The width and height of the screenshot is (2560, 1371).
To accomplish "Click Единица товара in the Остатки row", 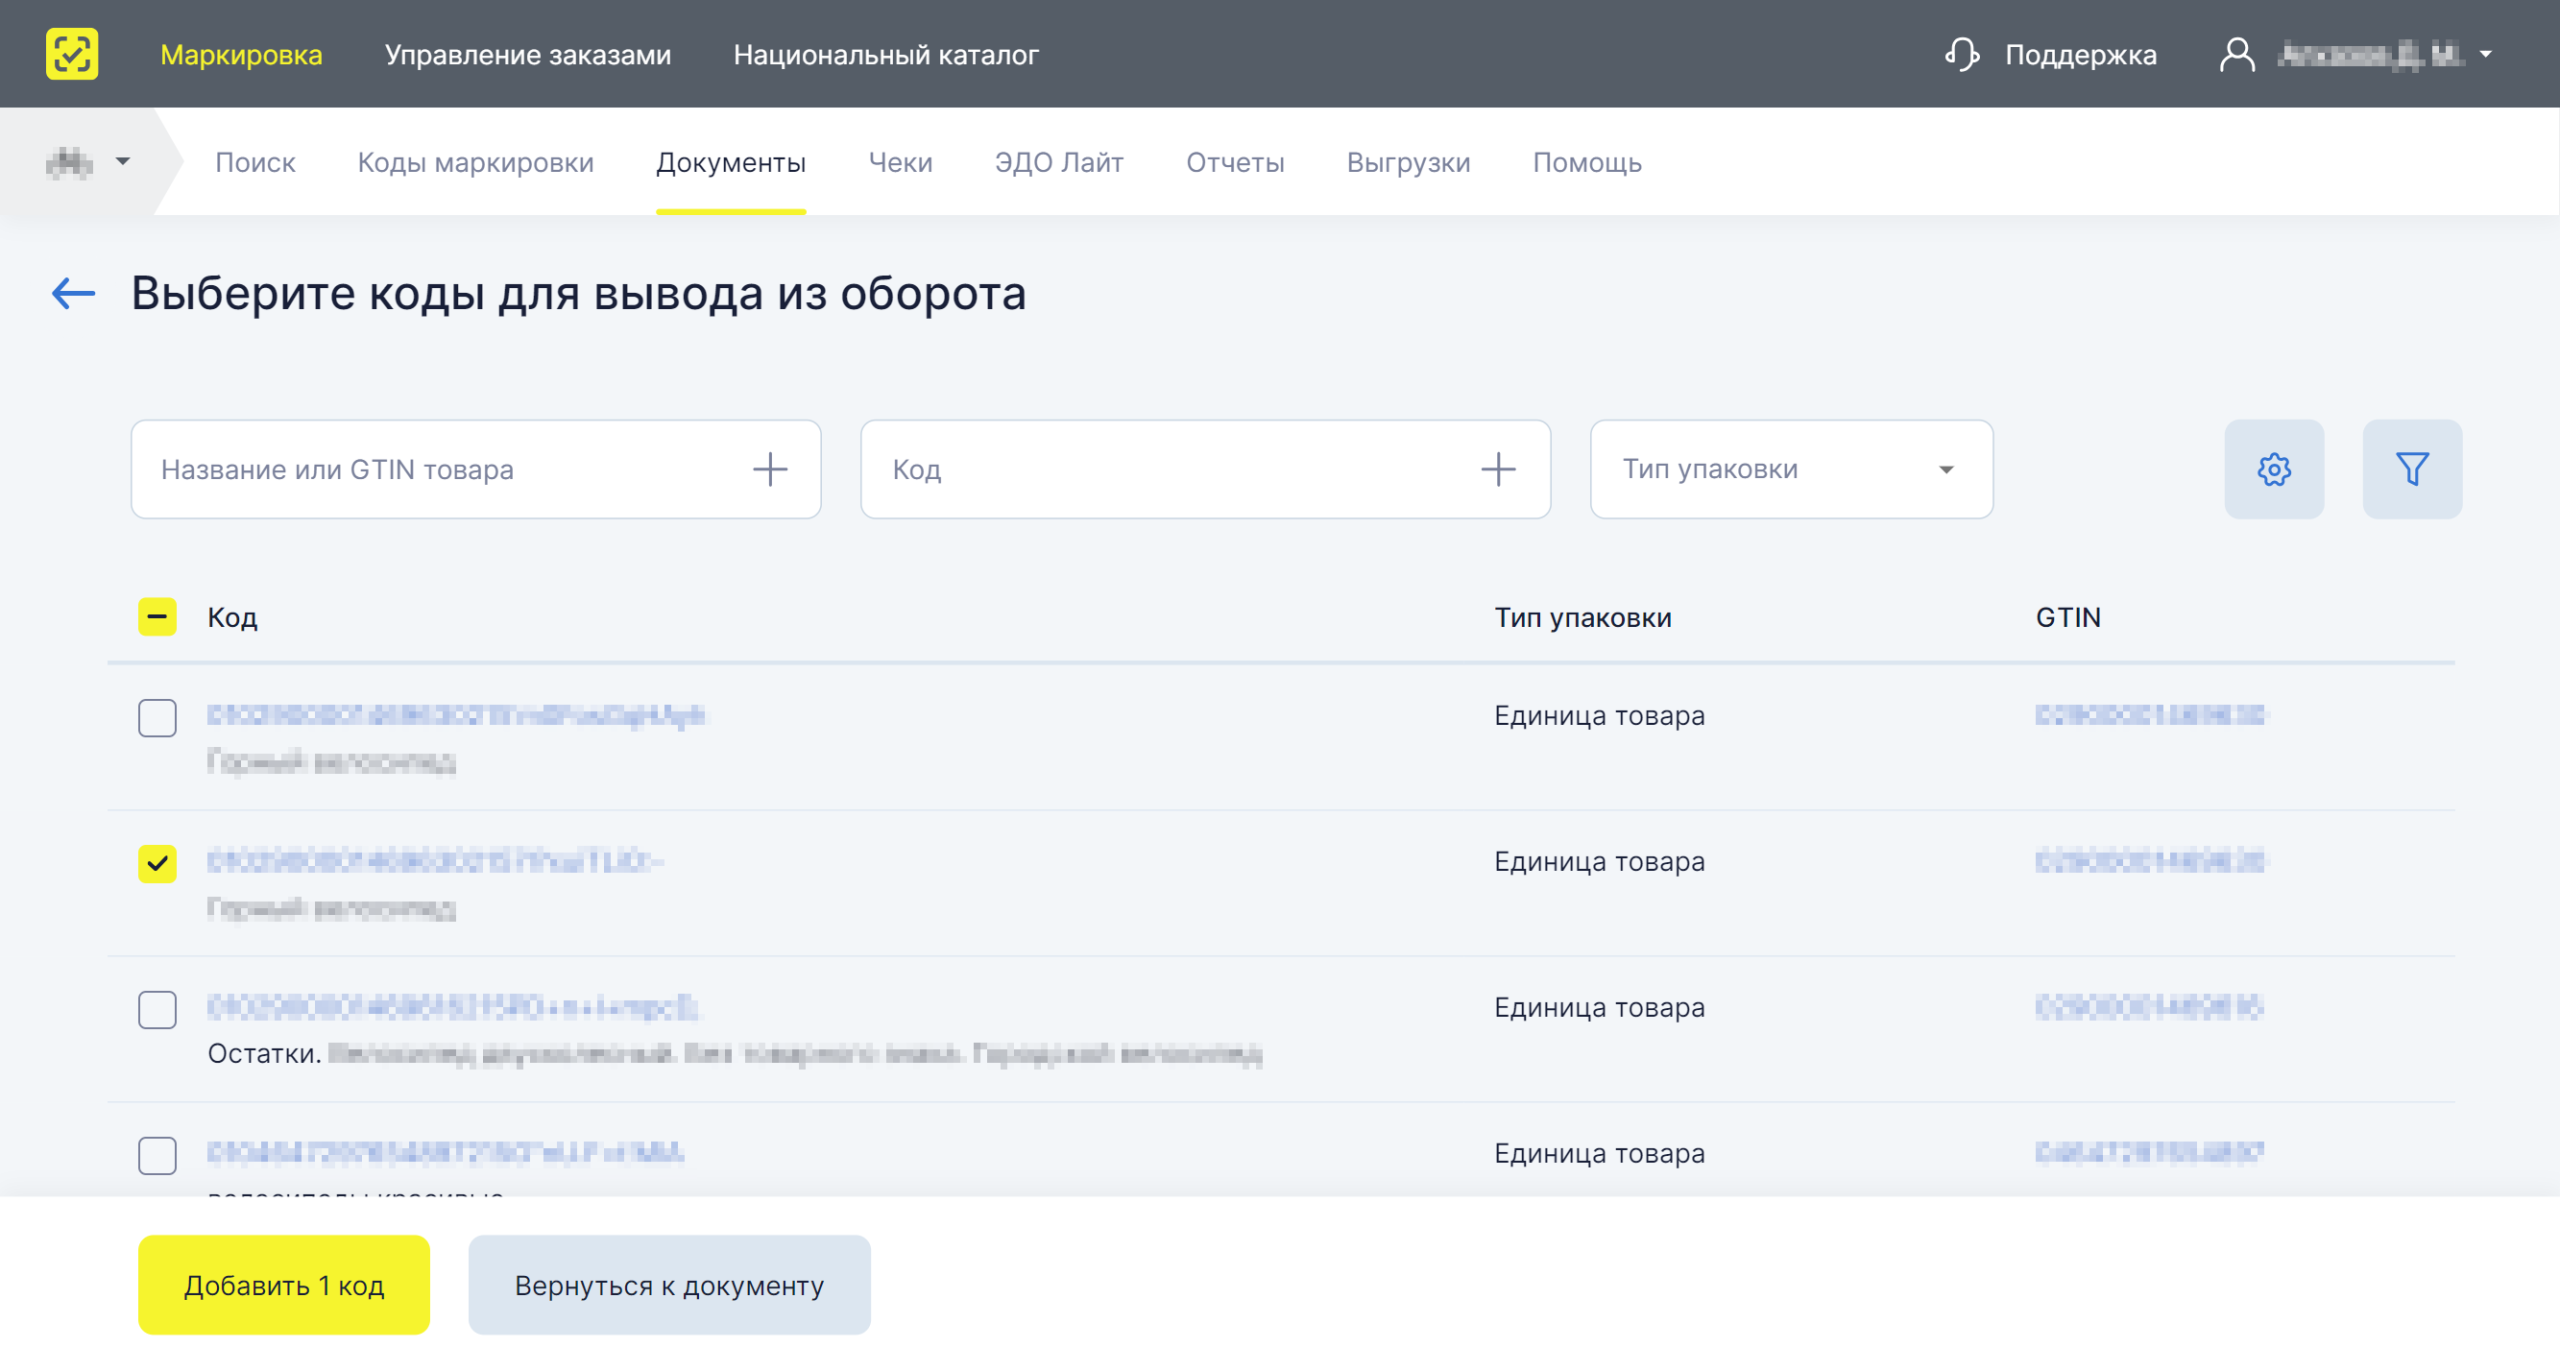I will click(x=1599, y=1007).
